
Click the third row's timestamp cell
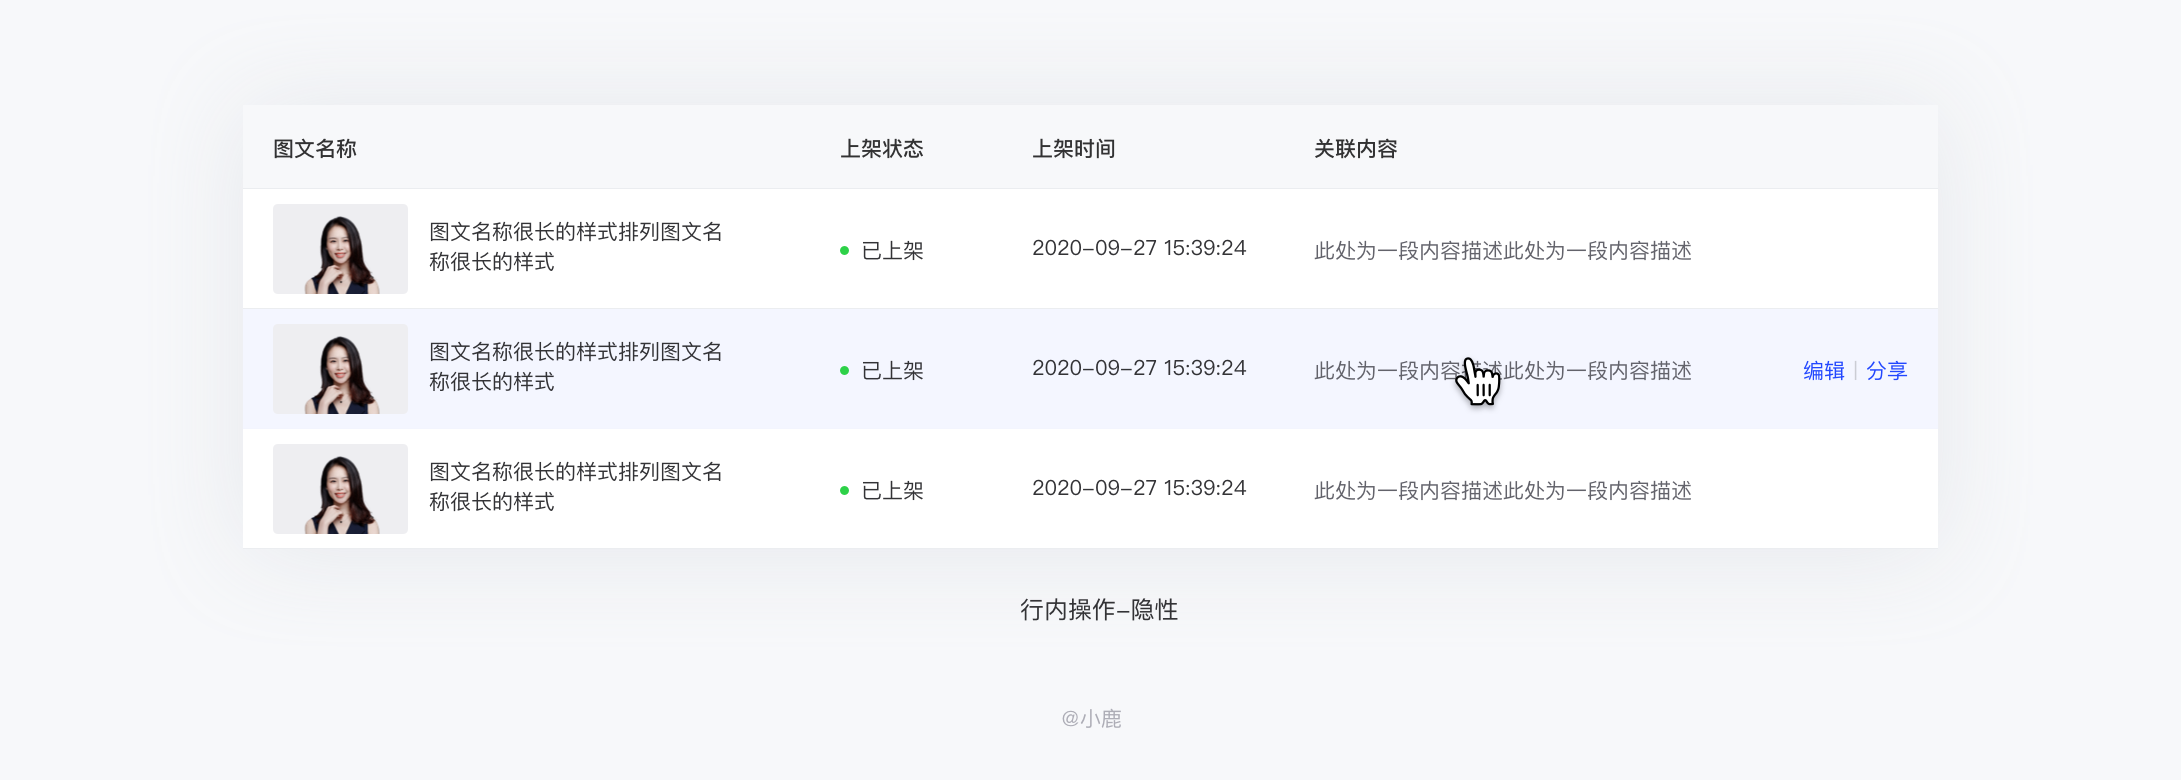1139,488
